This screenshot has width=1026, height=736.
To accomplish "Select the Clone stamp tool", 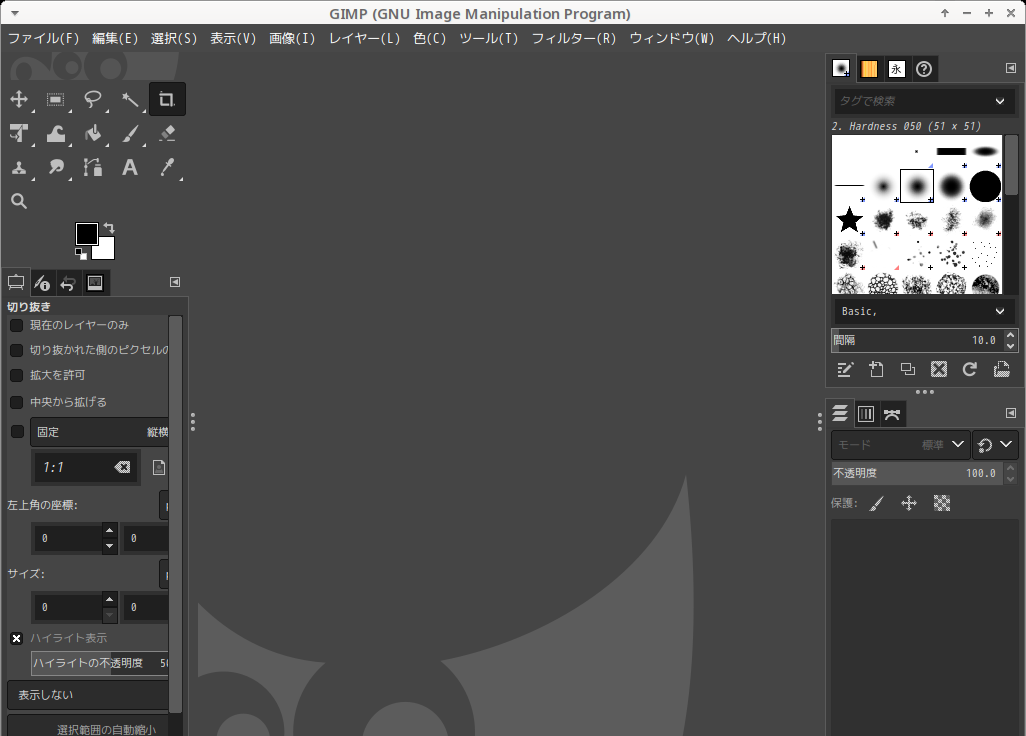I will [x=19, y=167].
